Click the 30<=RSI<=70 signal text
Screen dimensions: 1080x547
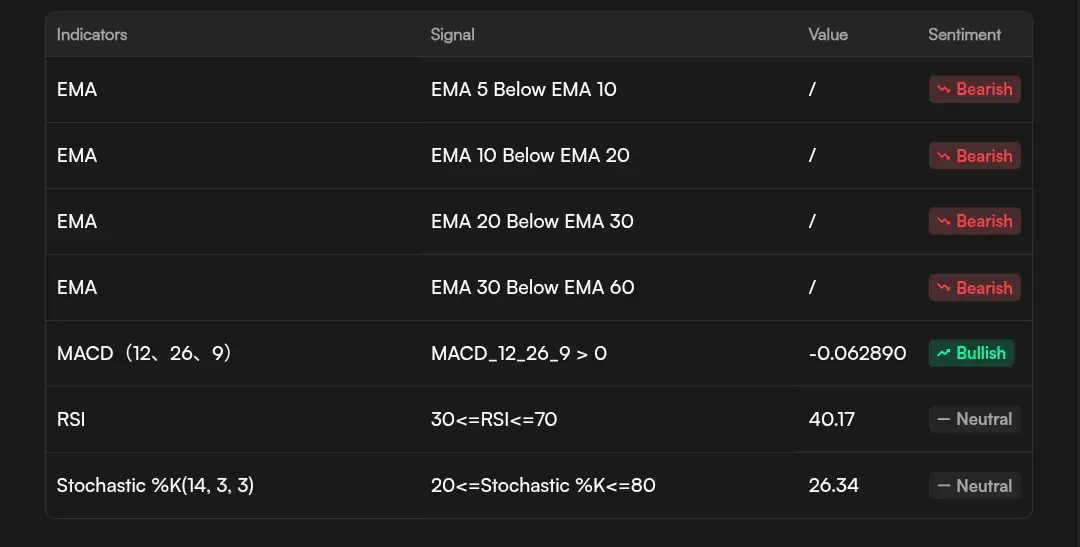click(x=494, y=419)
